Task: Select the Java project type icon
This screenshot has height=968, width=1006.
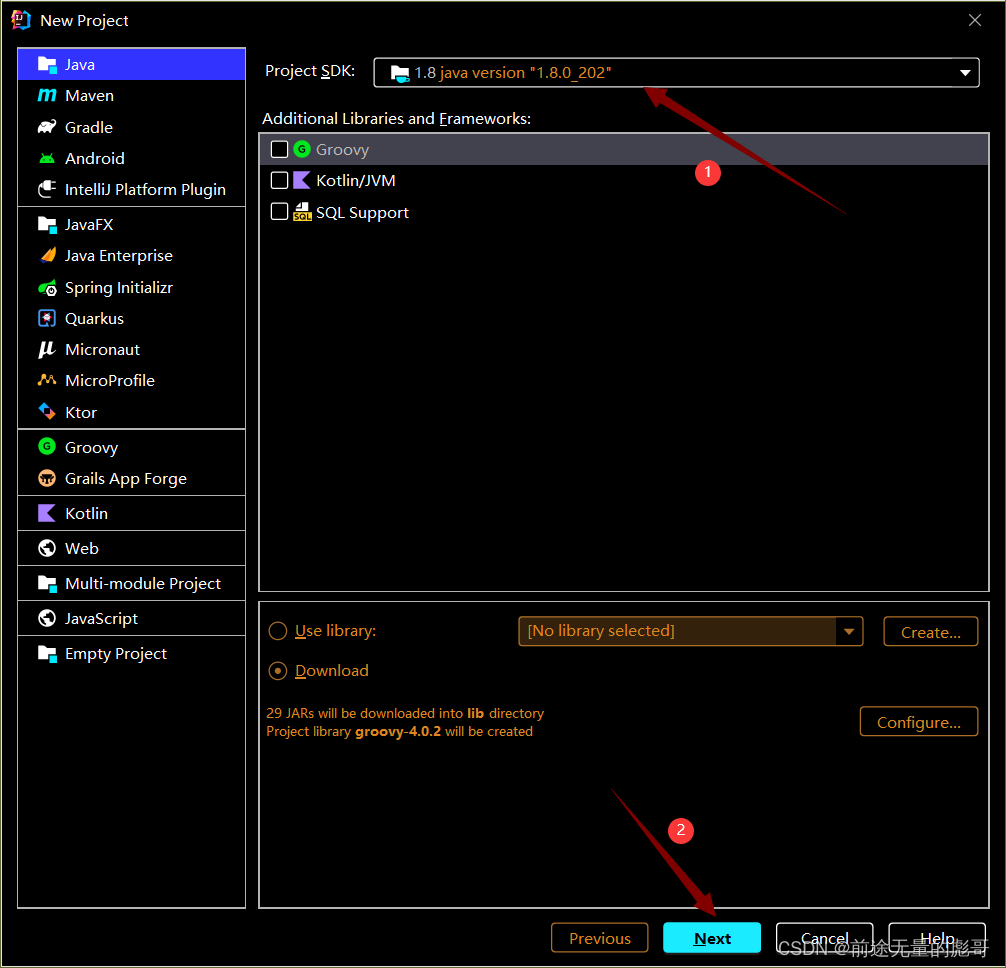Action: coord(47,64)
